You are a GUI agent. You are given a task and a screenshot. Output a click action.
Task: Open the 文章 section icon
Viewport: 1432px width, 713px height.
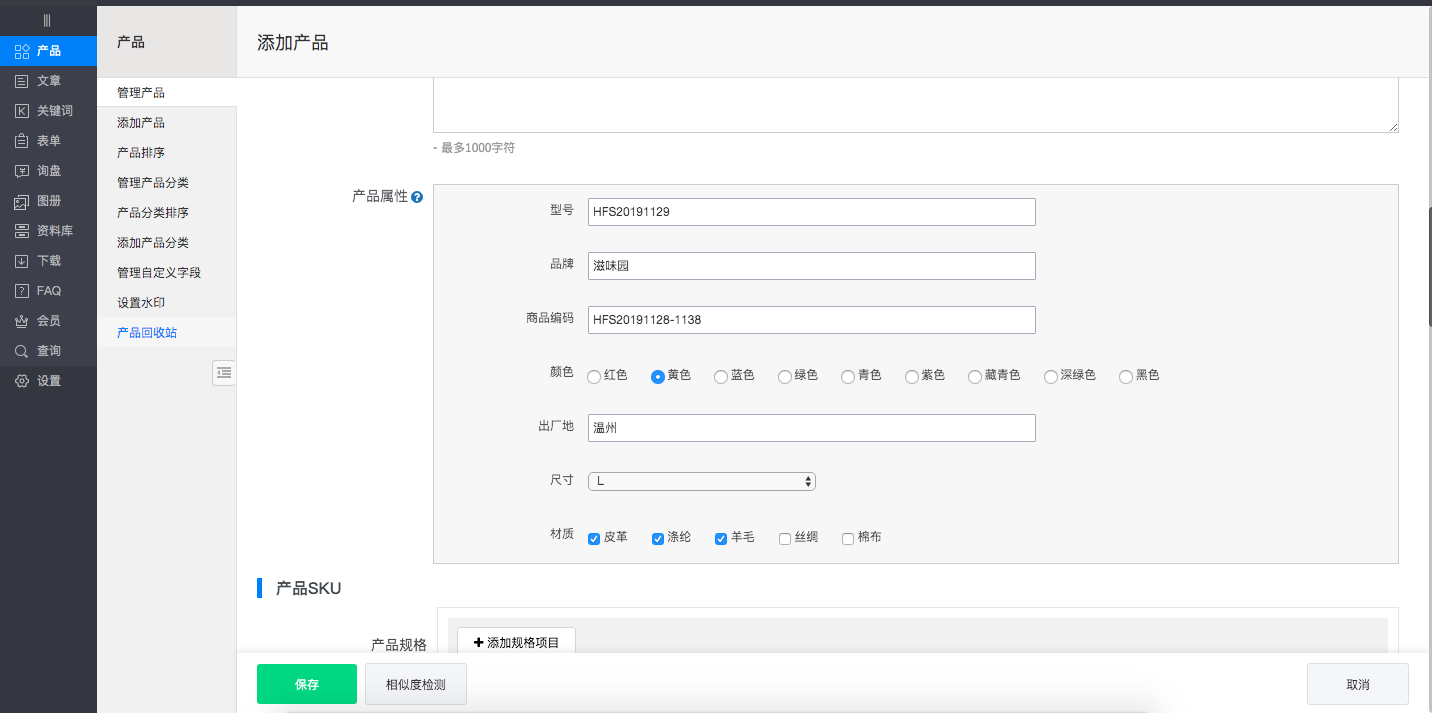(21, 81)
